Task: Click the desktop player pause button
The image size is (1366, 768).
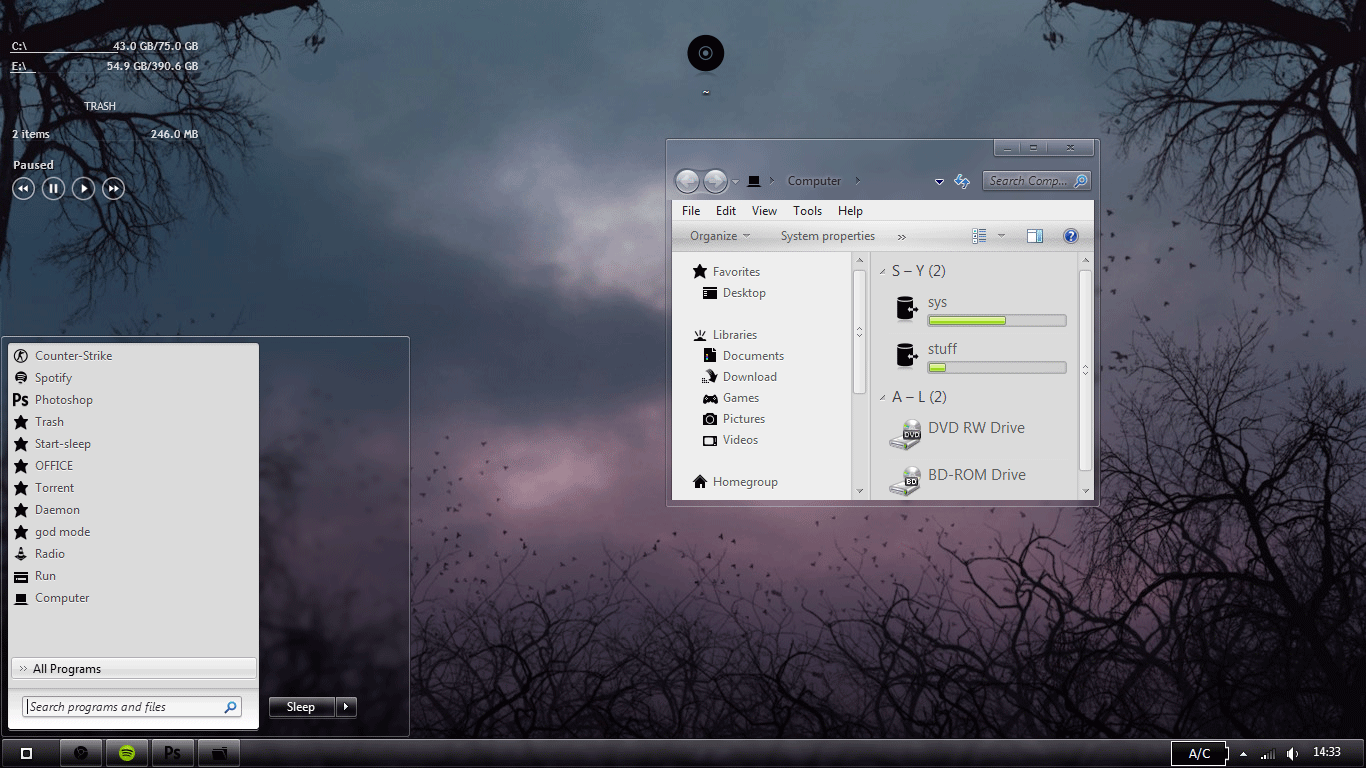Action: coord(54,188)
